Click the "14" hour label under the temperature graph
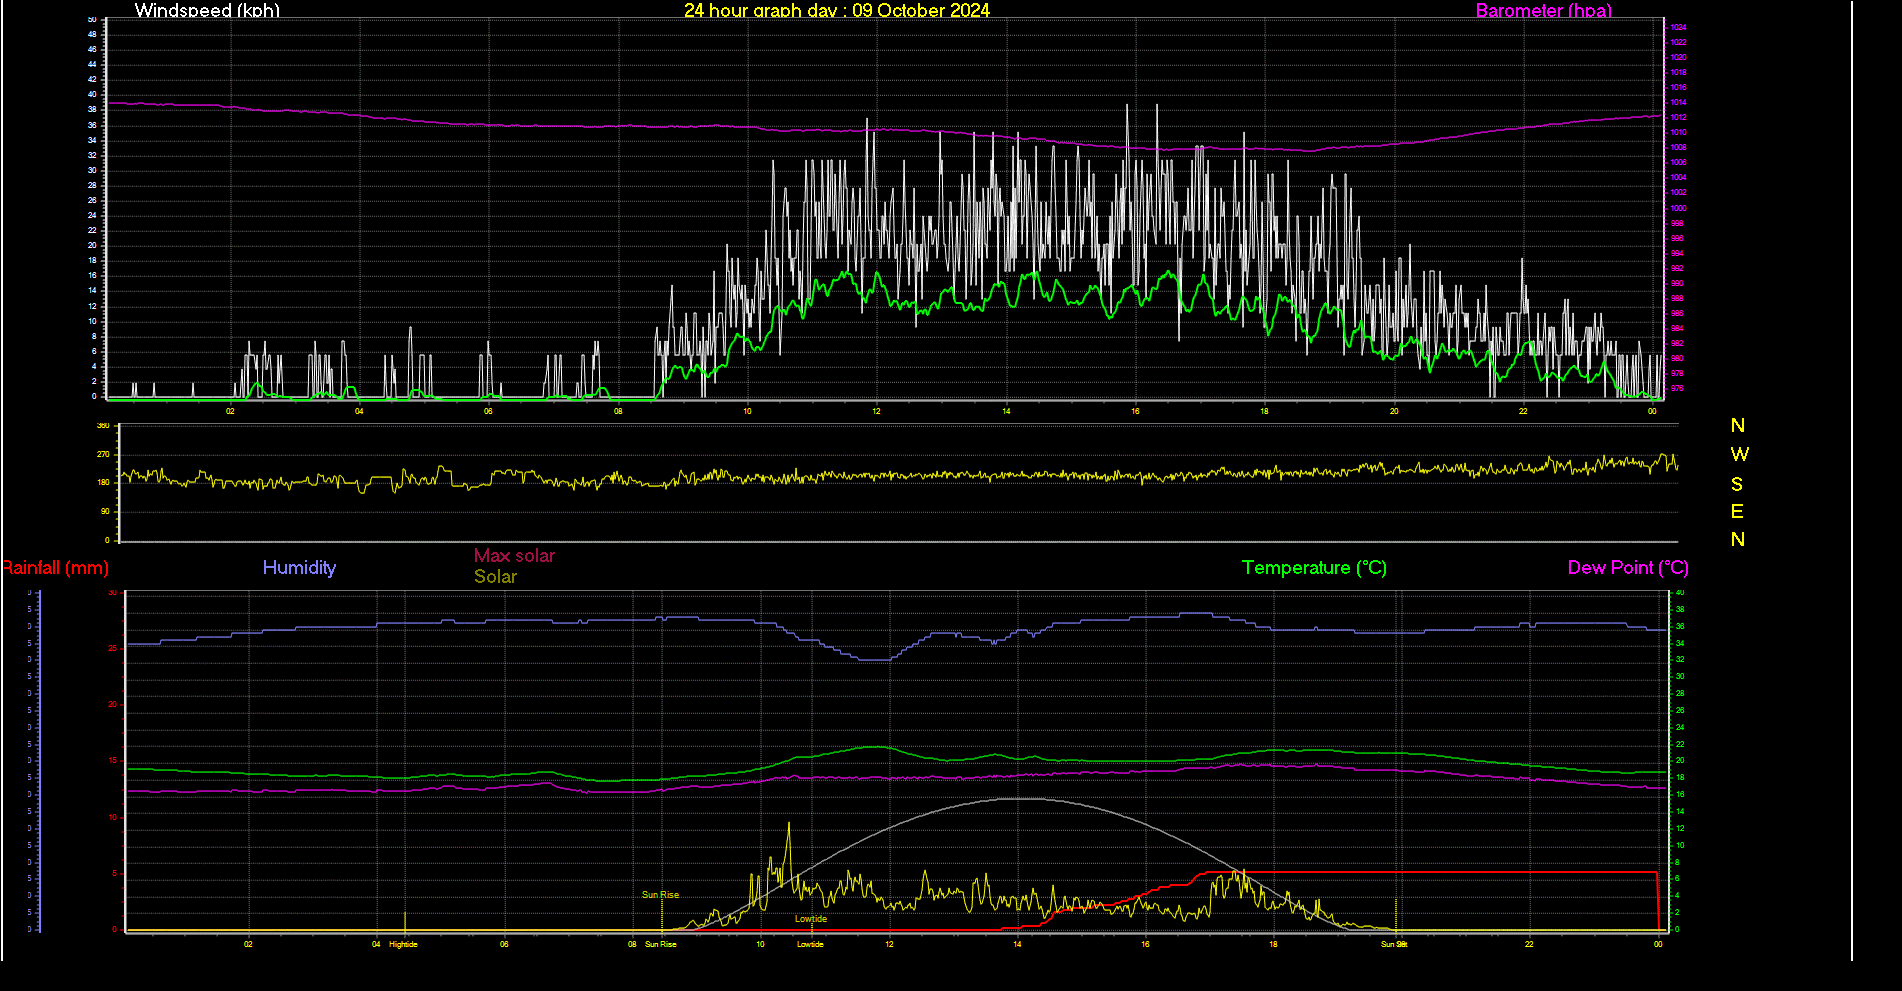Image resolution: width=1902 pixels, height=991 pixels. click(x=1017, y=944)
